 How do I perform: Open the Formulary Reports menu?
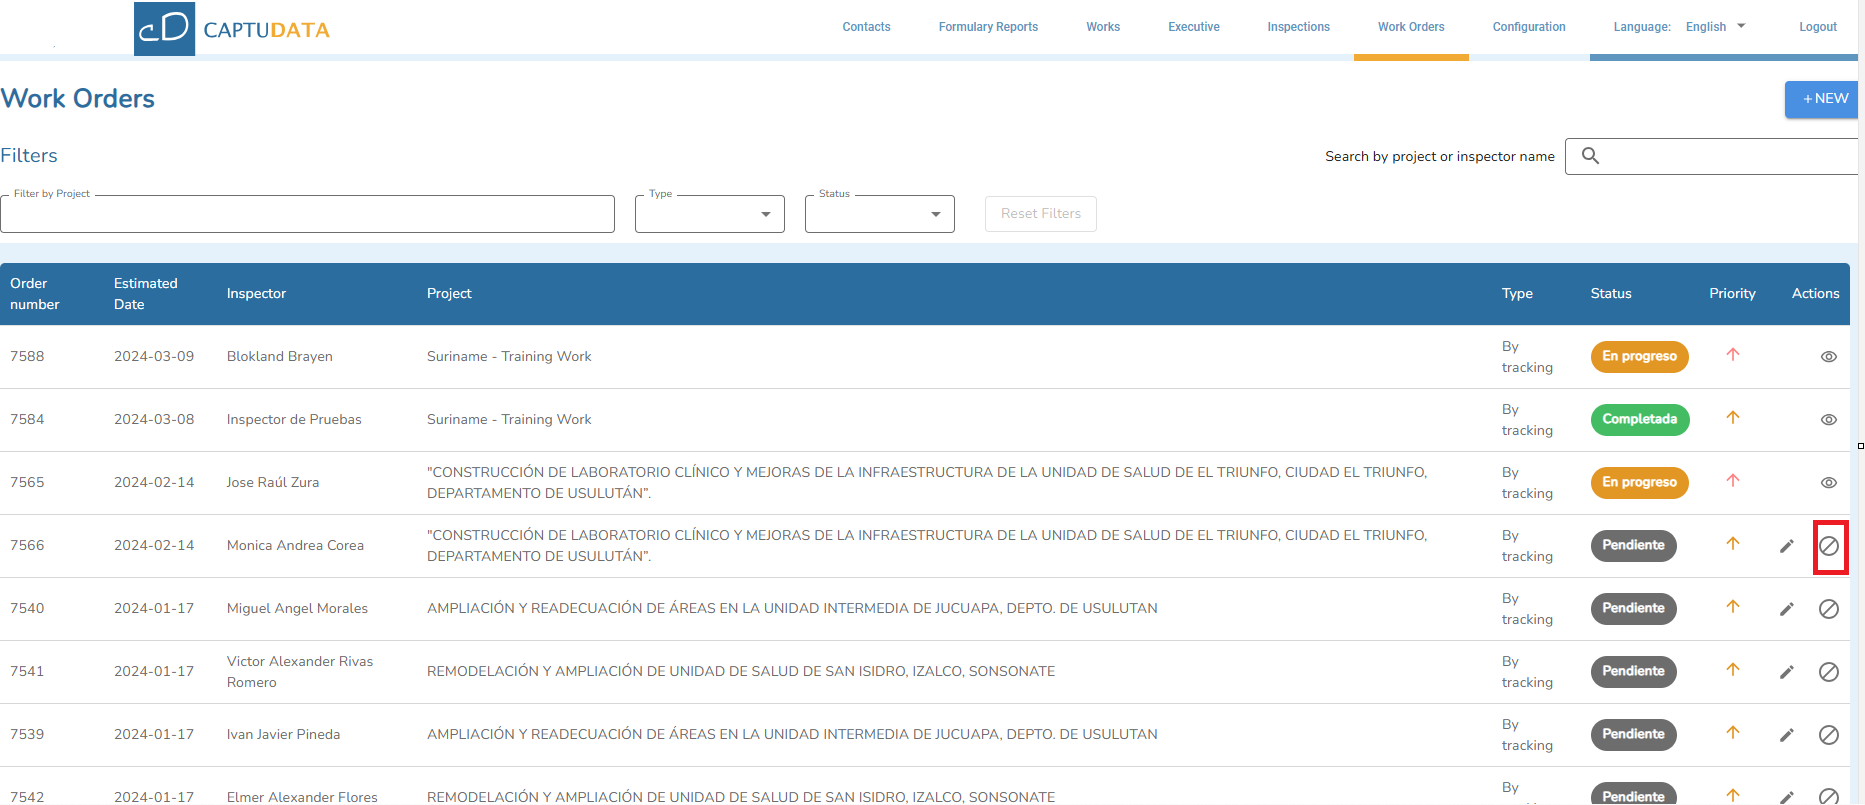point(988,27)
